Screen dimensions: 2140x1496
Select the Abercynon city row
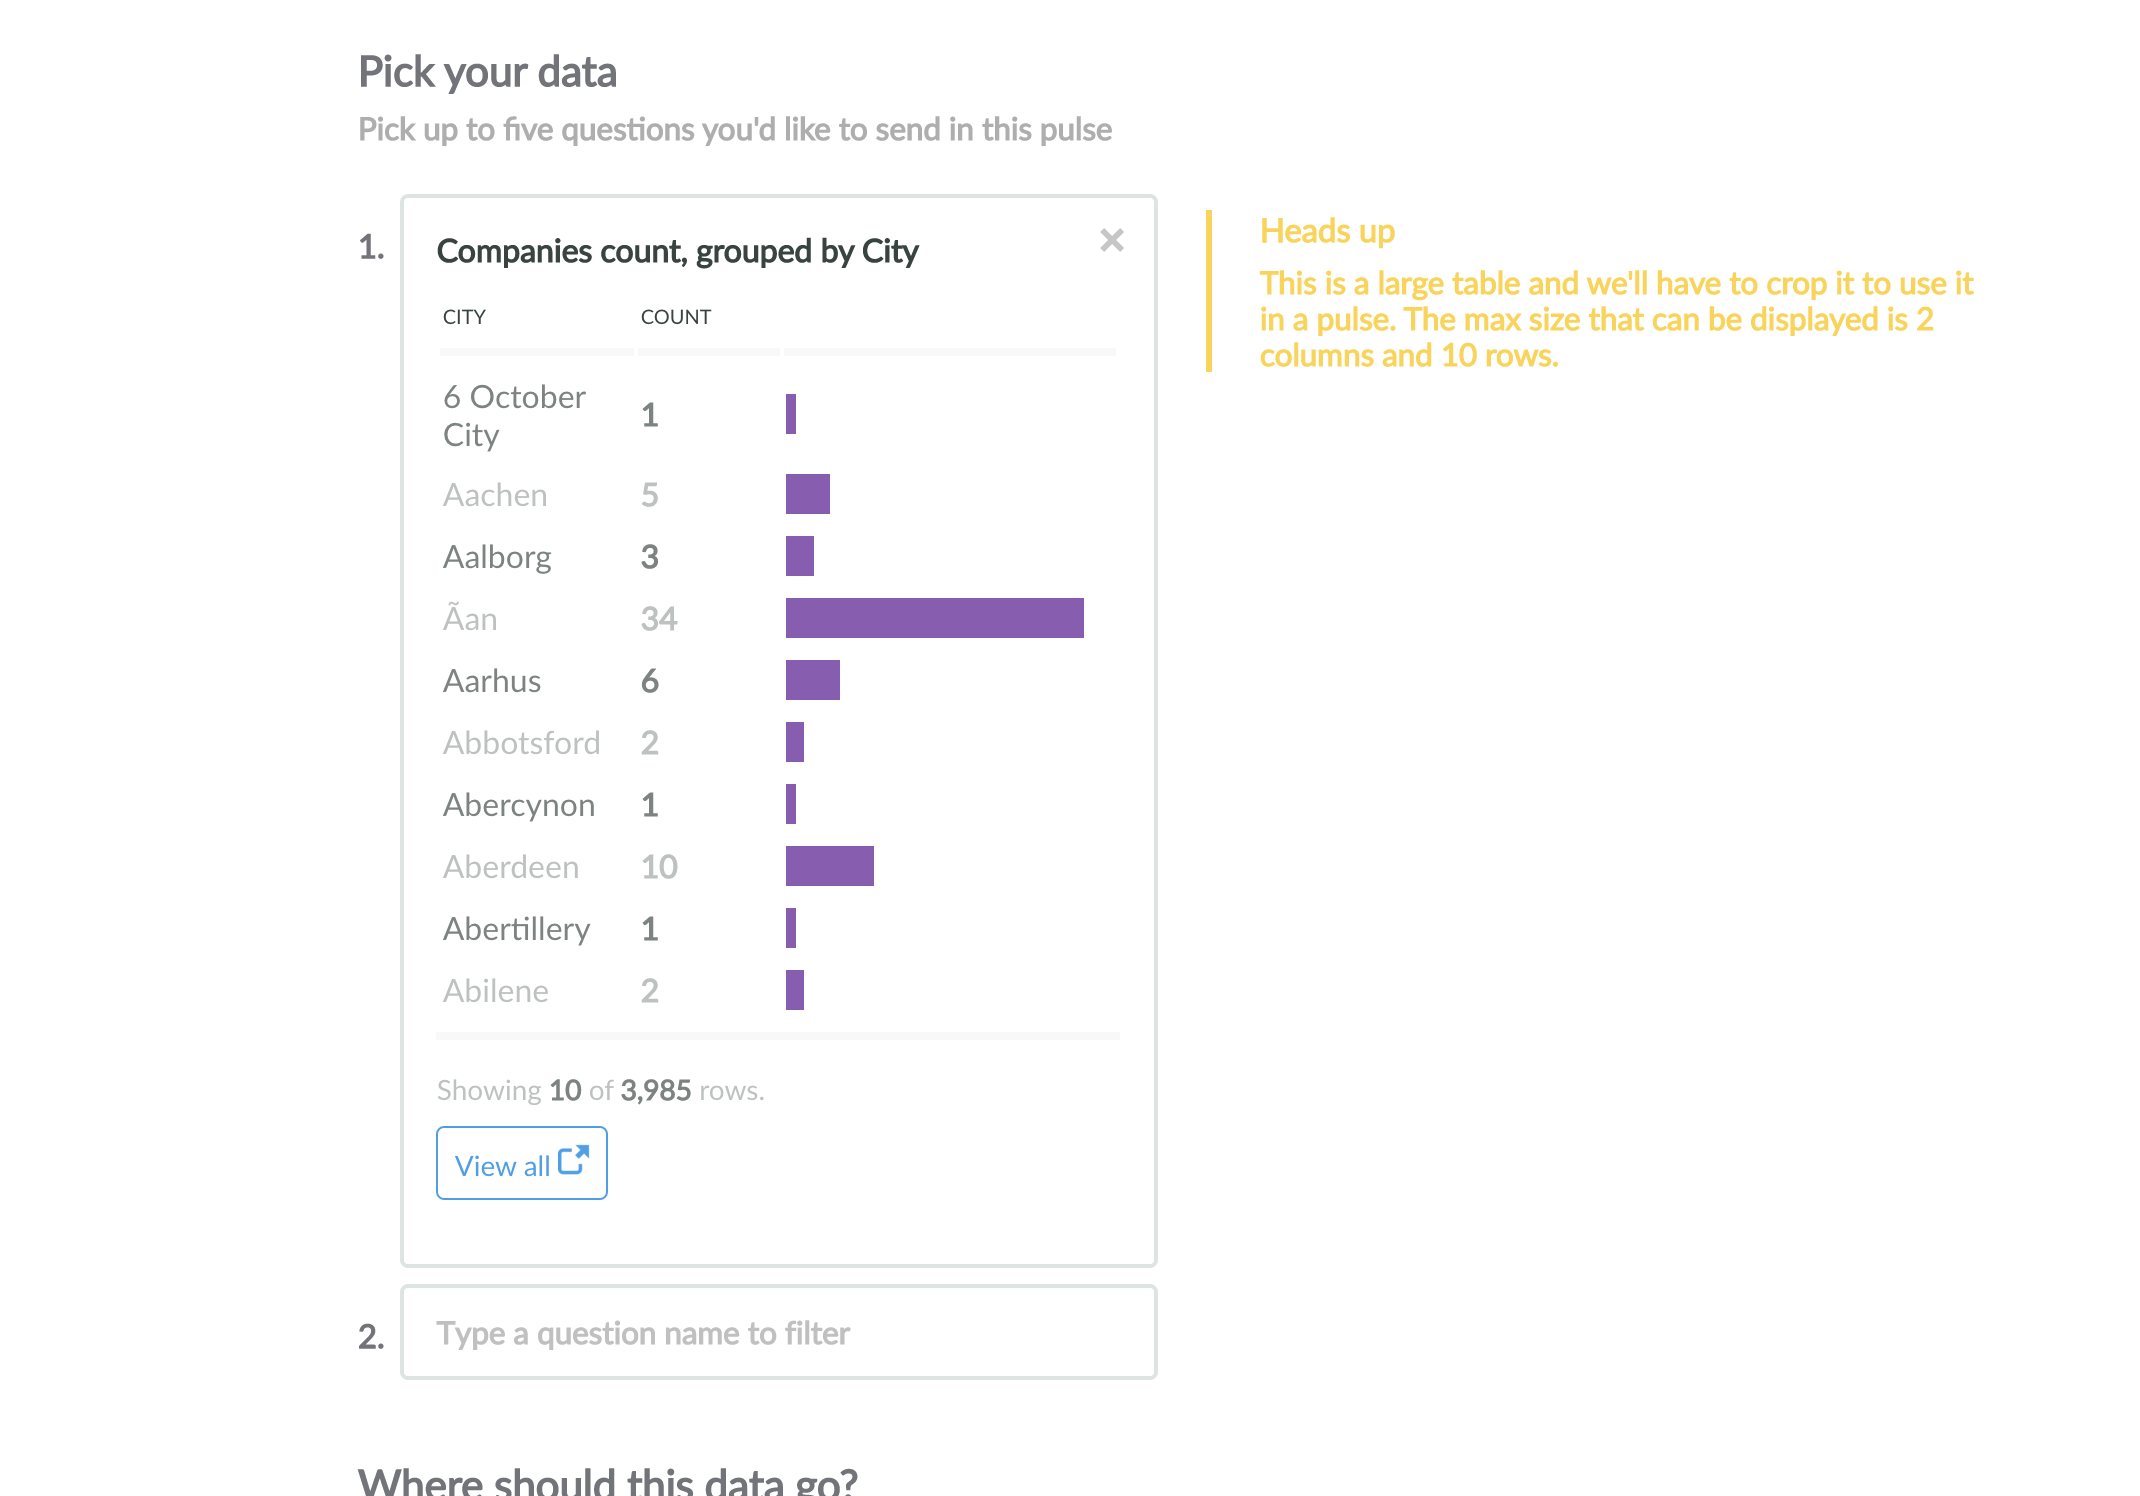click(x=518, y=805)
